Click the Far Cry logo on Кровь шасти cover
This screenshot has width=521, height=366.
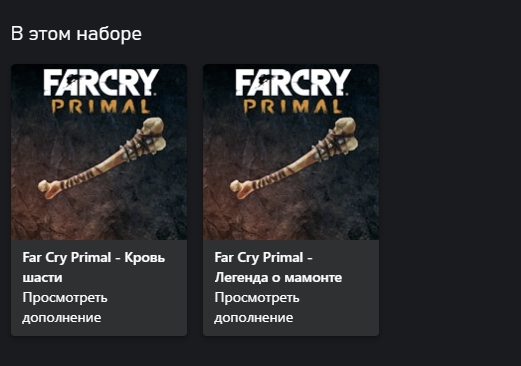click(101, 83)
